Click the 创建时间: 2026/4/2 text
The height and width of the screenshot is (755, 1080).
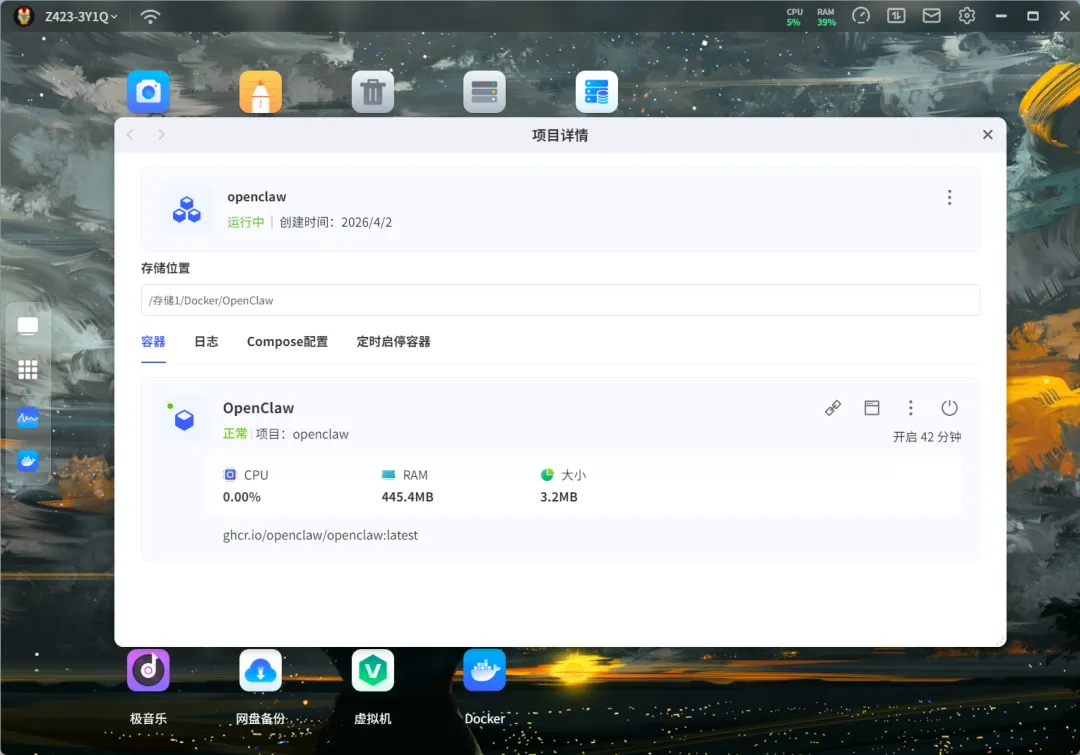[x=335, y=222]
